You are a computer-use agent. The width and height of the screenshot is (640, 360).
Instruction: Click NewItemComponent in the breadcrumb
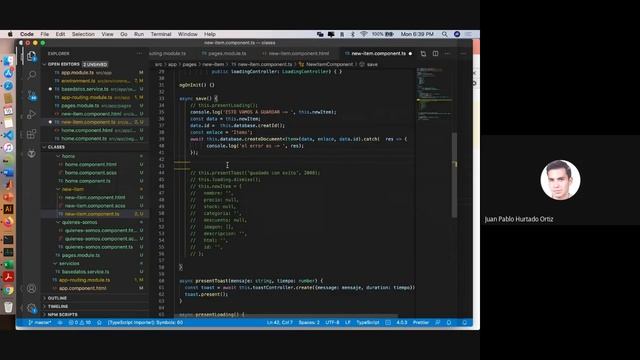(329, 64)
